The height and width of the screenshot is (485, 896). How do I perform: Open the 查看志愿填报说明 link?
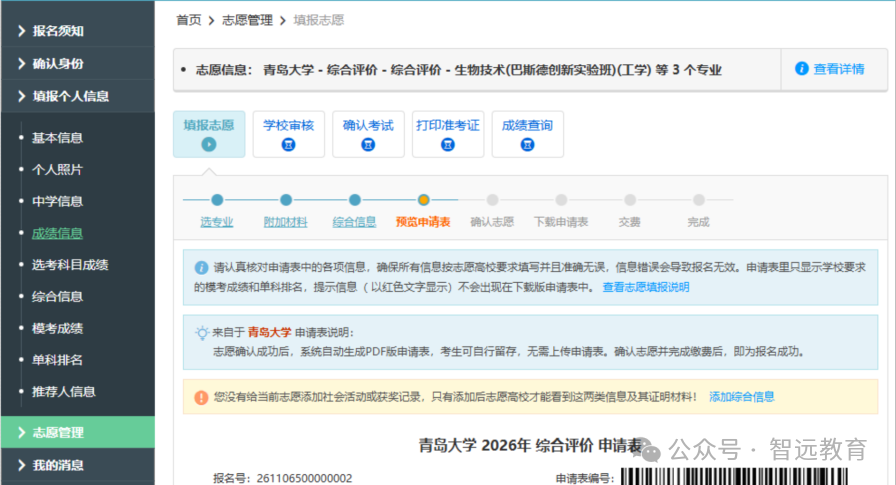point(646,287)
